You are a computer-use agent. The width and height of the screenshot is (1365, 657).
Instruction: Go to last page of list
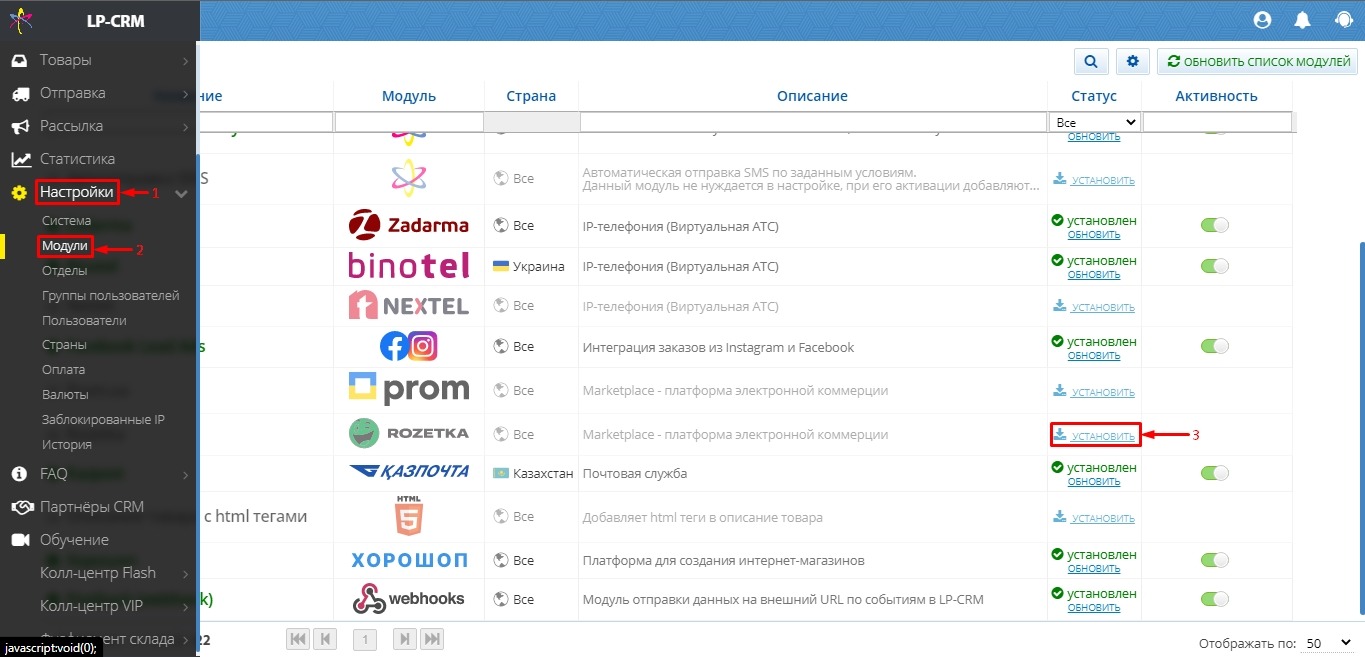tap(432, 639)
